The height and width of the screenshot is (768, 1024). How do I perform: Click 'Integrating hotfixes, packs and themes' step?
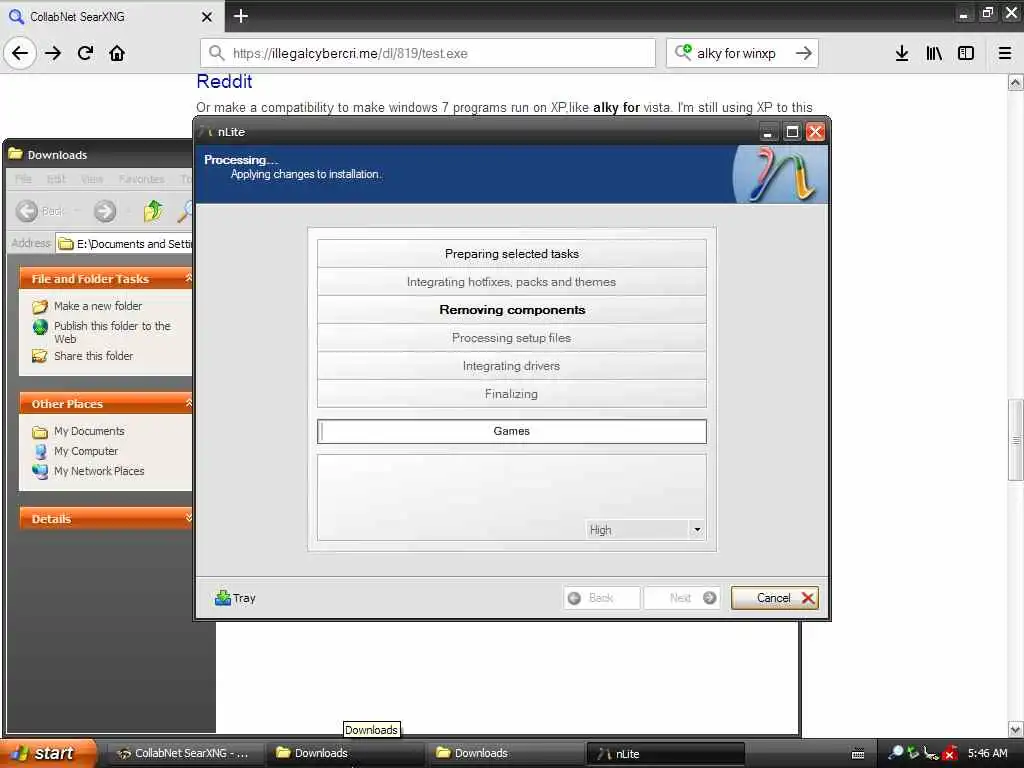512,281
